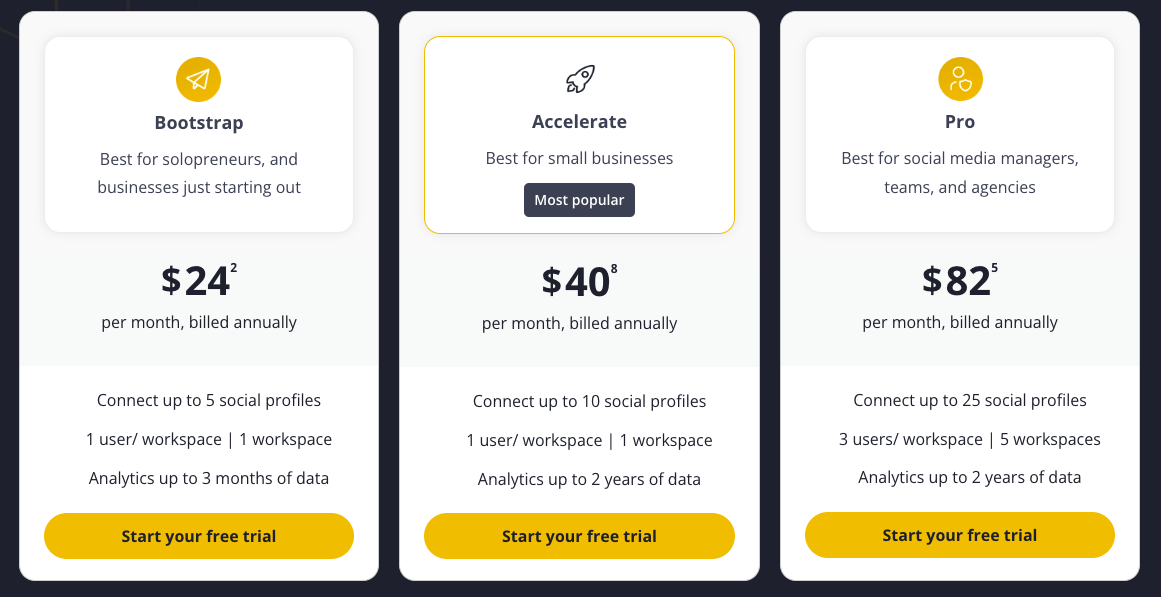The image size is (1161, 597).
Task: Click the $40 Accelerate price
Action: (576, 282)
